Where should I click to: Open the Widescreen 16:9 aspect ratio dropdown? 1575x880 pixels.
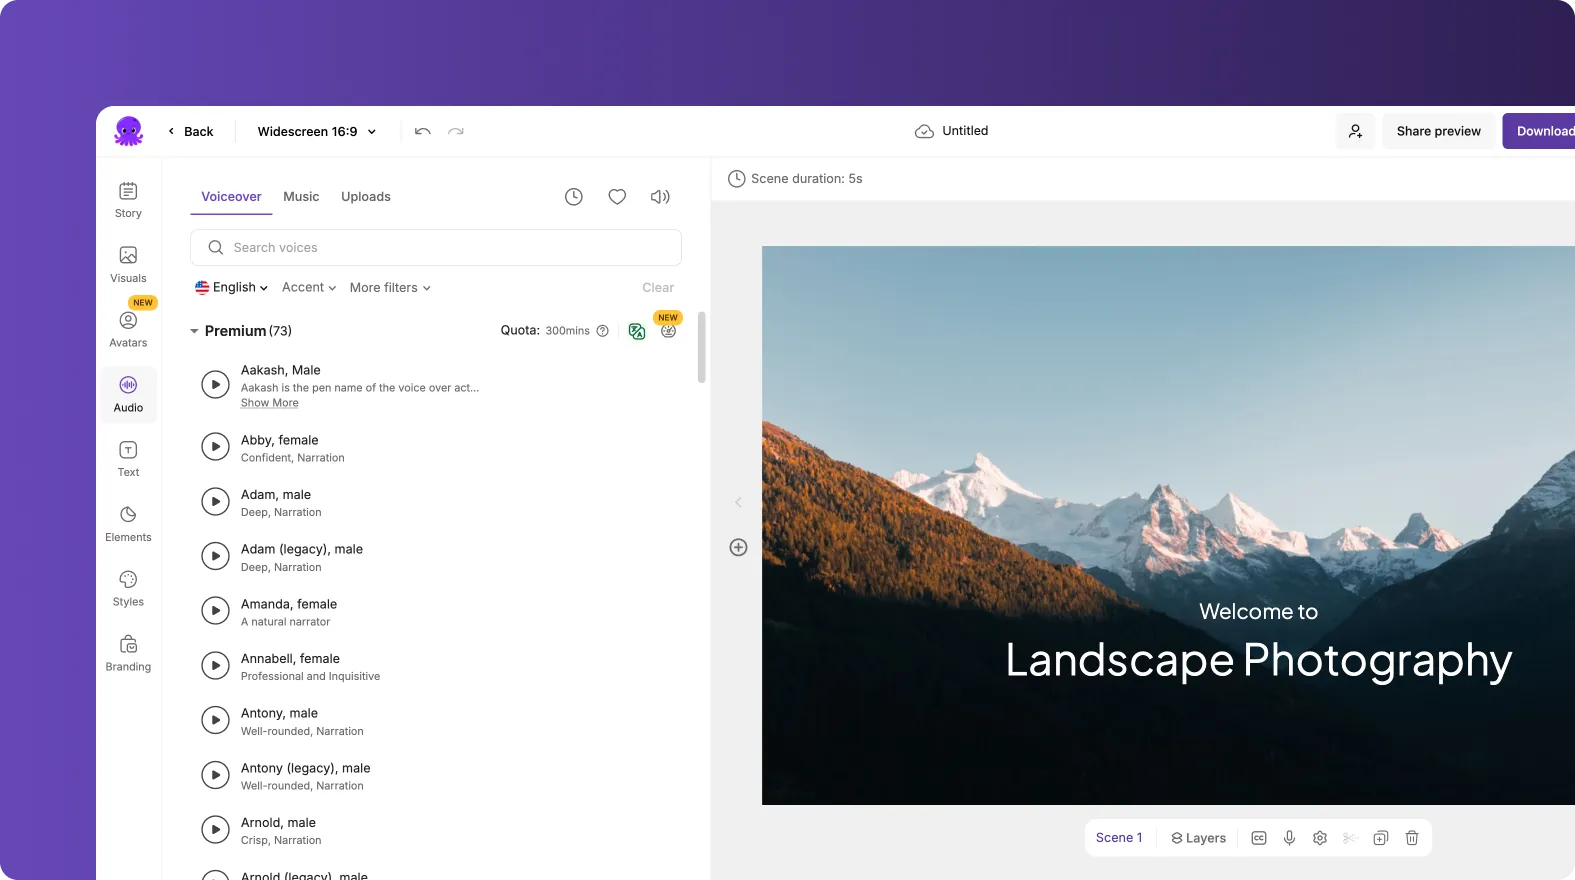pos(316,132)
